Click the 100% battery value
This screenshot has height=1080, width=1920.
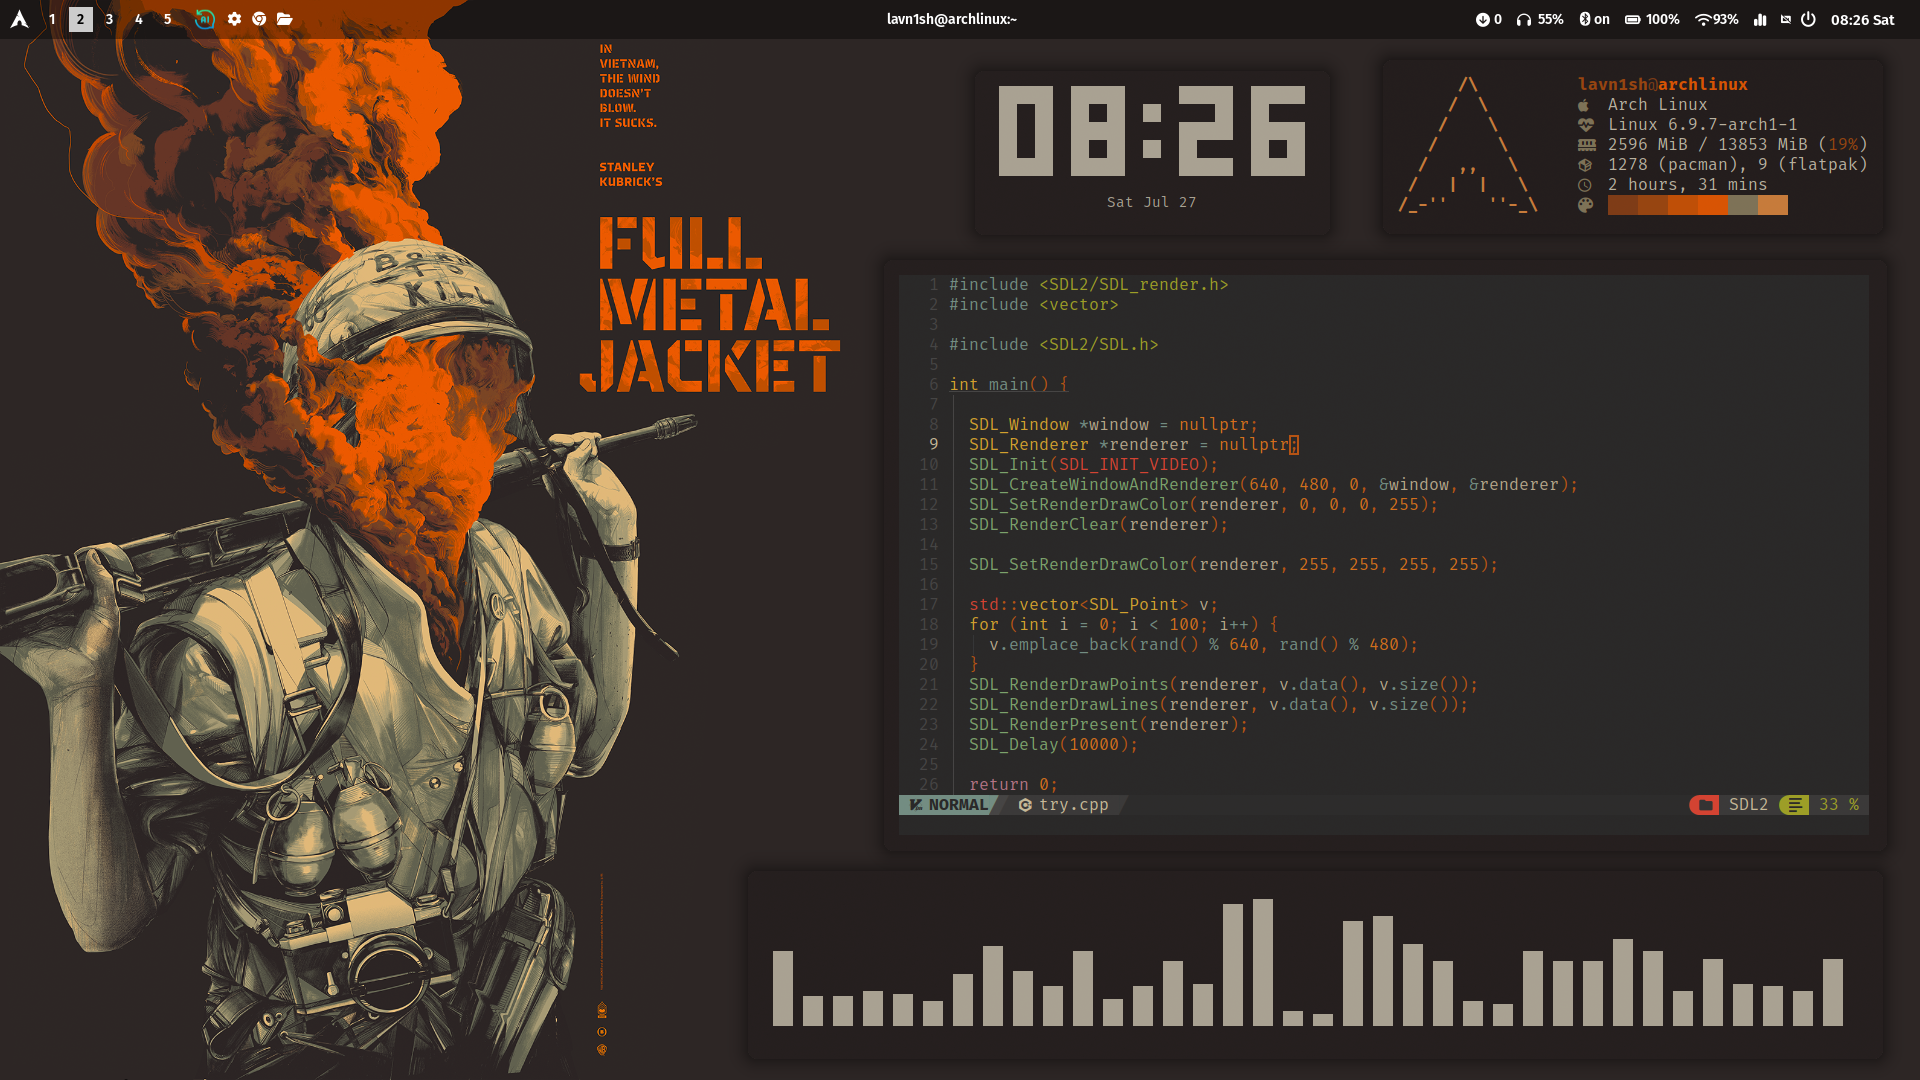pyautogui.click(x=1663, y=19)
